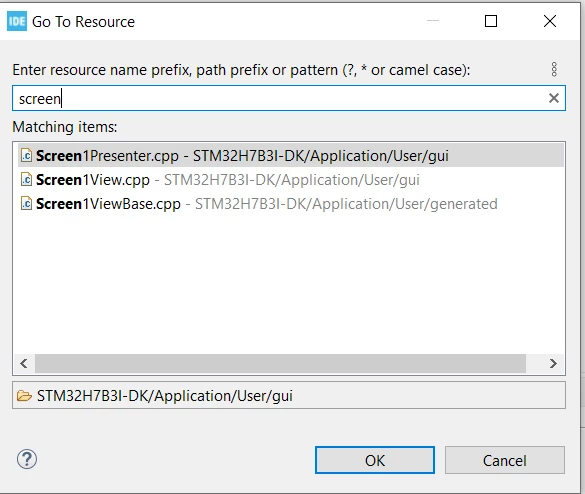585x494 pixels.
Task: Select Screen1Presenter.cpp in matching items
Action: tap(291, 156)
